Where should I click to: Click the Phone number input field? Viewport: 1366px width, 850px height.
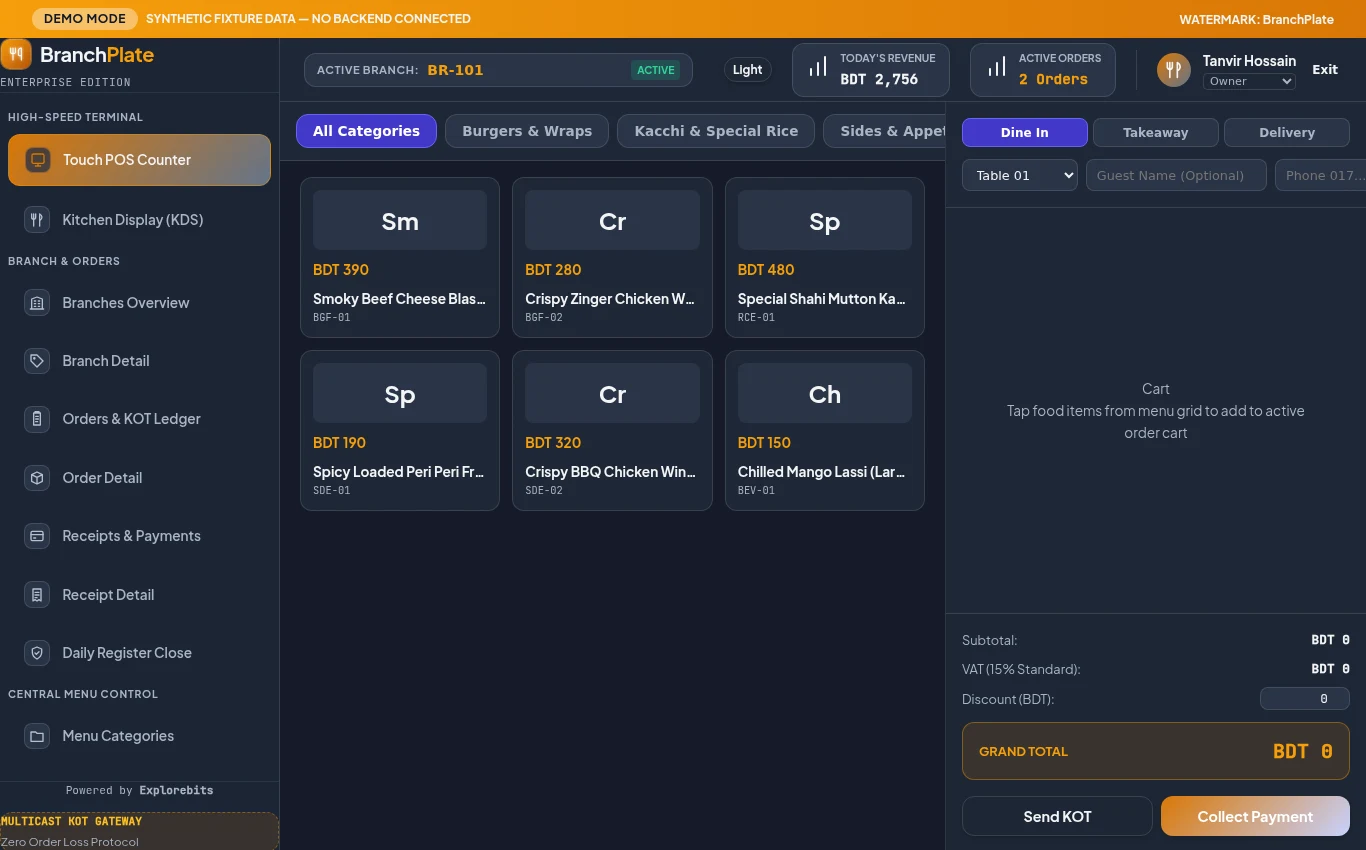1320,175
